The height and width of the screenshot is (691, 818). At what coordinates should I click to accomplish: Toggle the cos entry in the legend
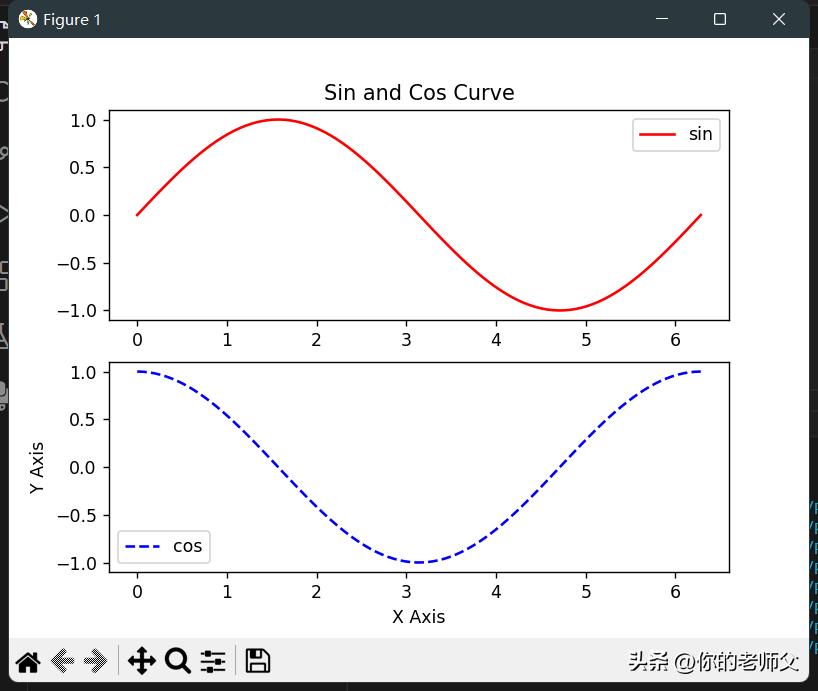(163, 546)
